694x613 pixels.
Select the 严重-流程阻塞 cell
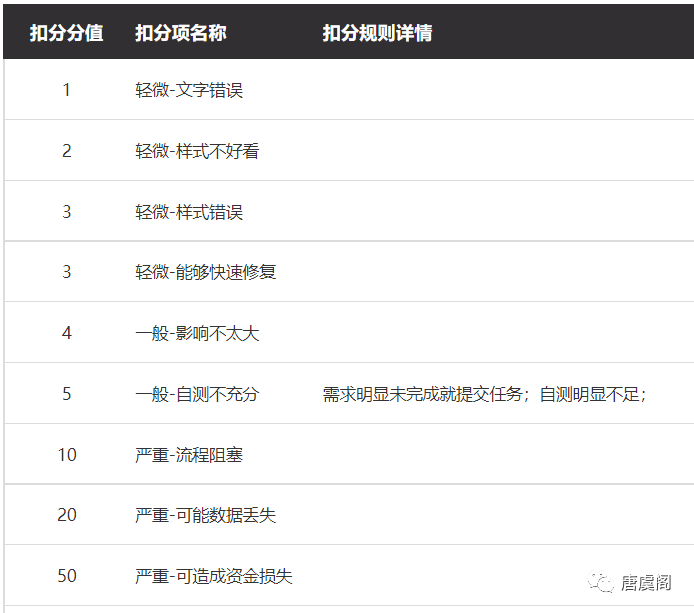[189, 455]
